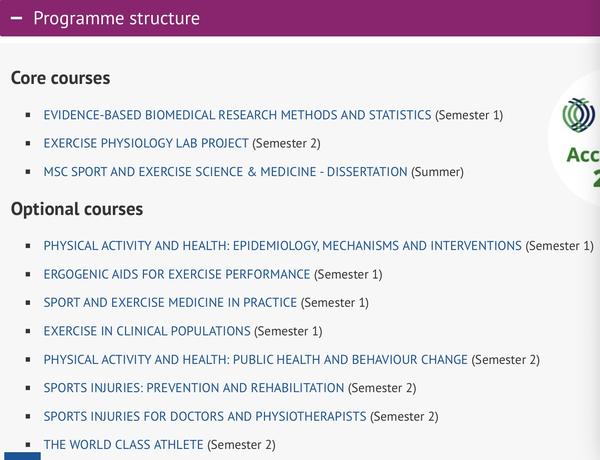This screenshot has width=600, height=460.
Task: Open the accreditation logo badge
Action: 579,115
